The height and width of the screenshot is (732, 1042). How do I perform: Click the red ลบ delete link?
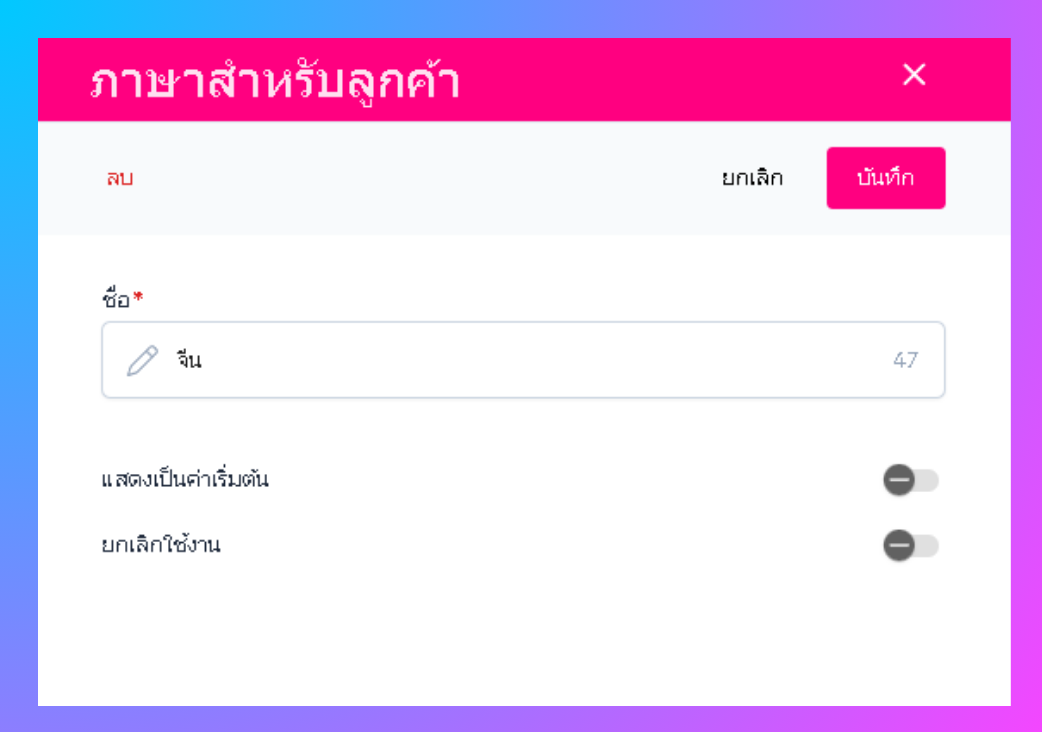click(x=120, y=179)
